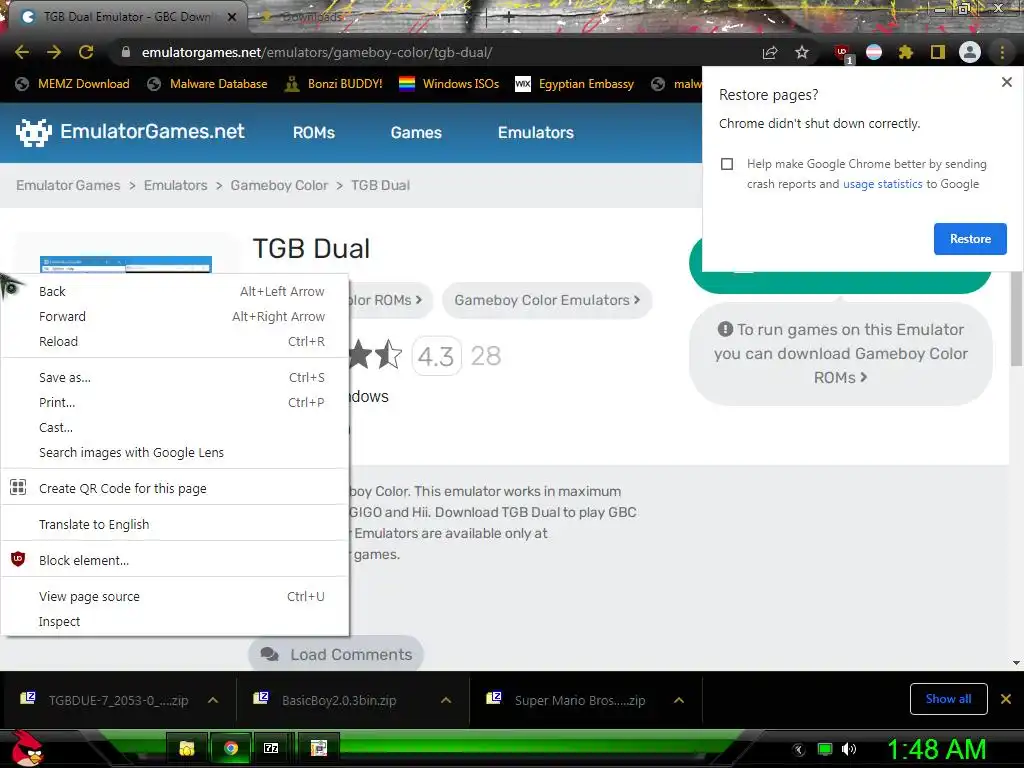Click the page vertical scrollbar thumb
The height and width of the screenshot is (768, 1024).
[1016, 319]
